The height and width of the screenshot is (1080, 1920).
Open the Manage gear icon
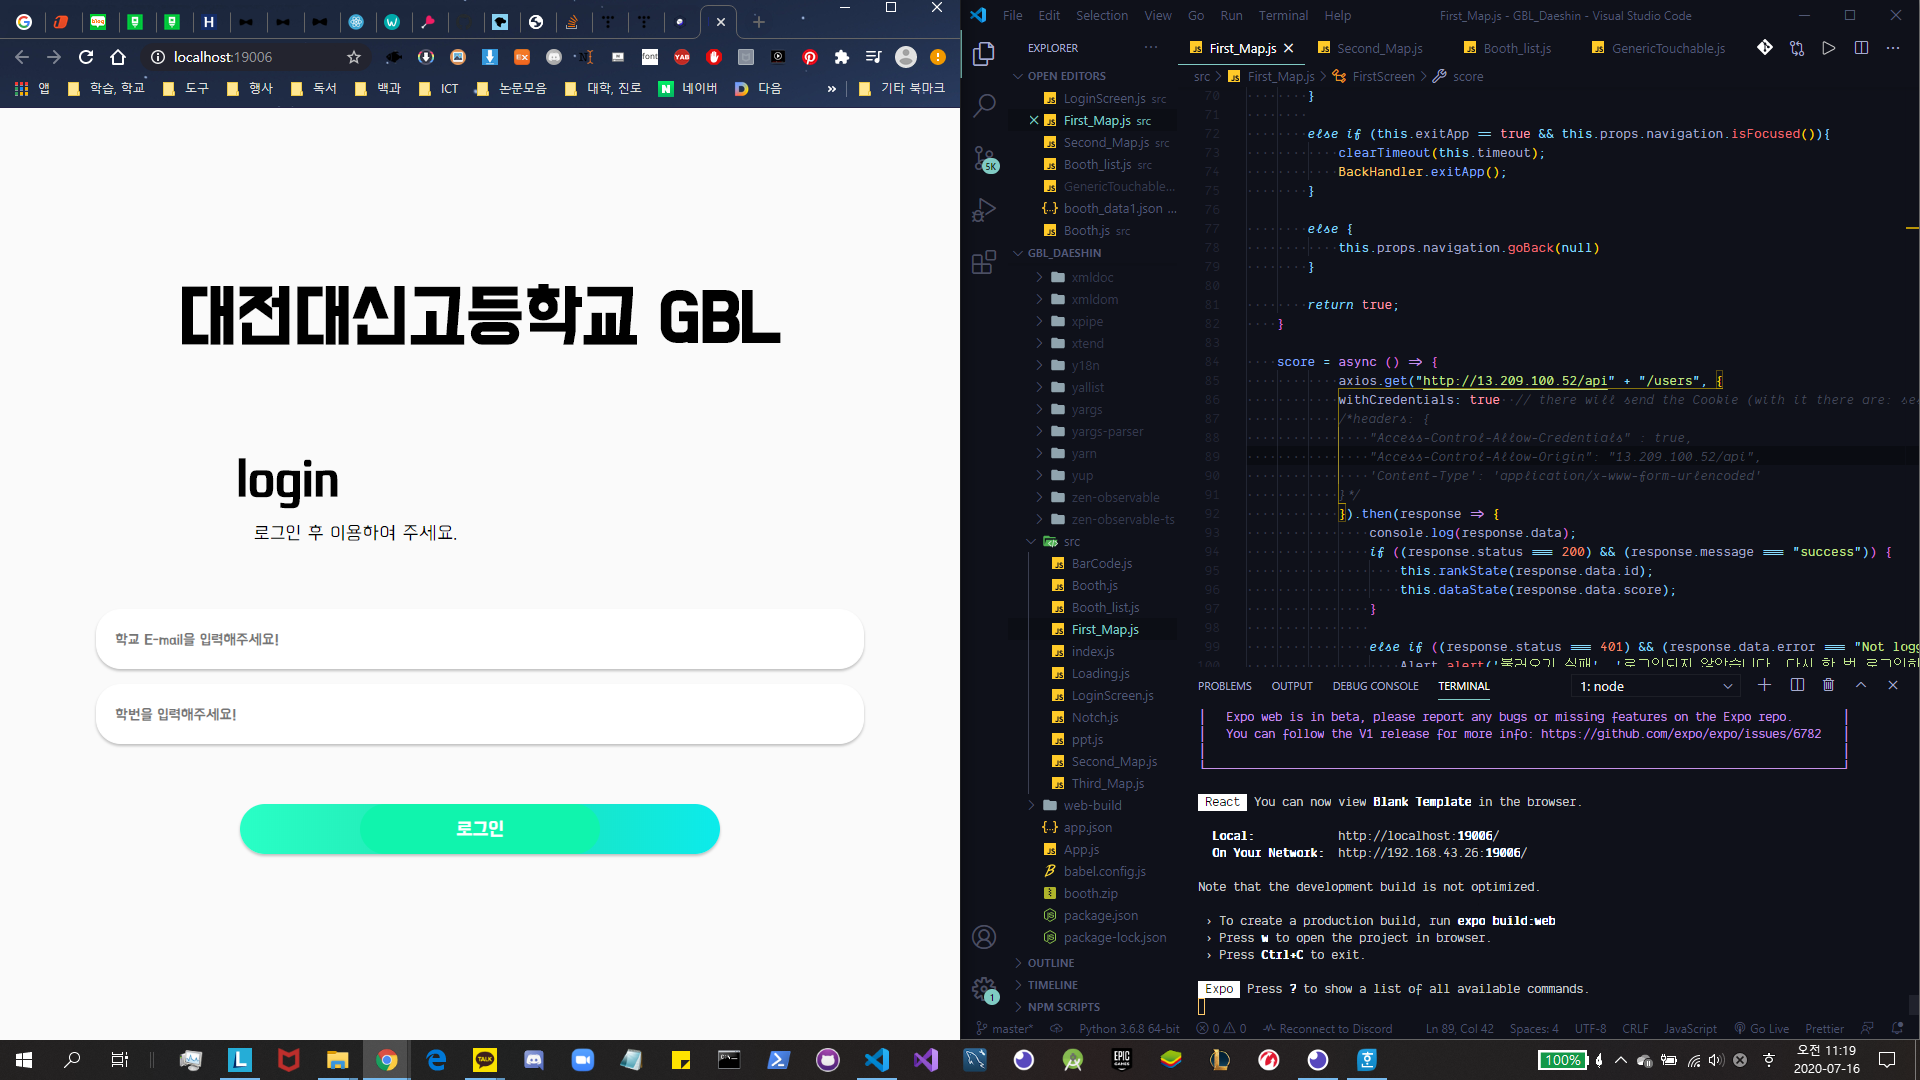click(x=984, y=989)
